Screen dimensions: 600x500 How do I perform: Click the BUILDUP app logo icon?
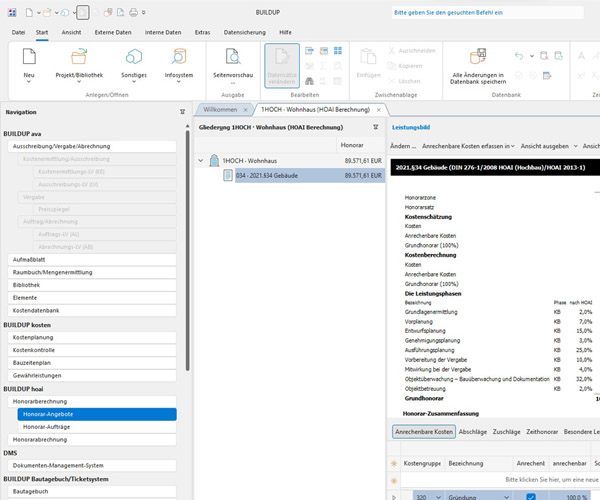coord(12,13)
